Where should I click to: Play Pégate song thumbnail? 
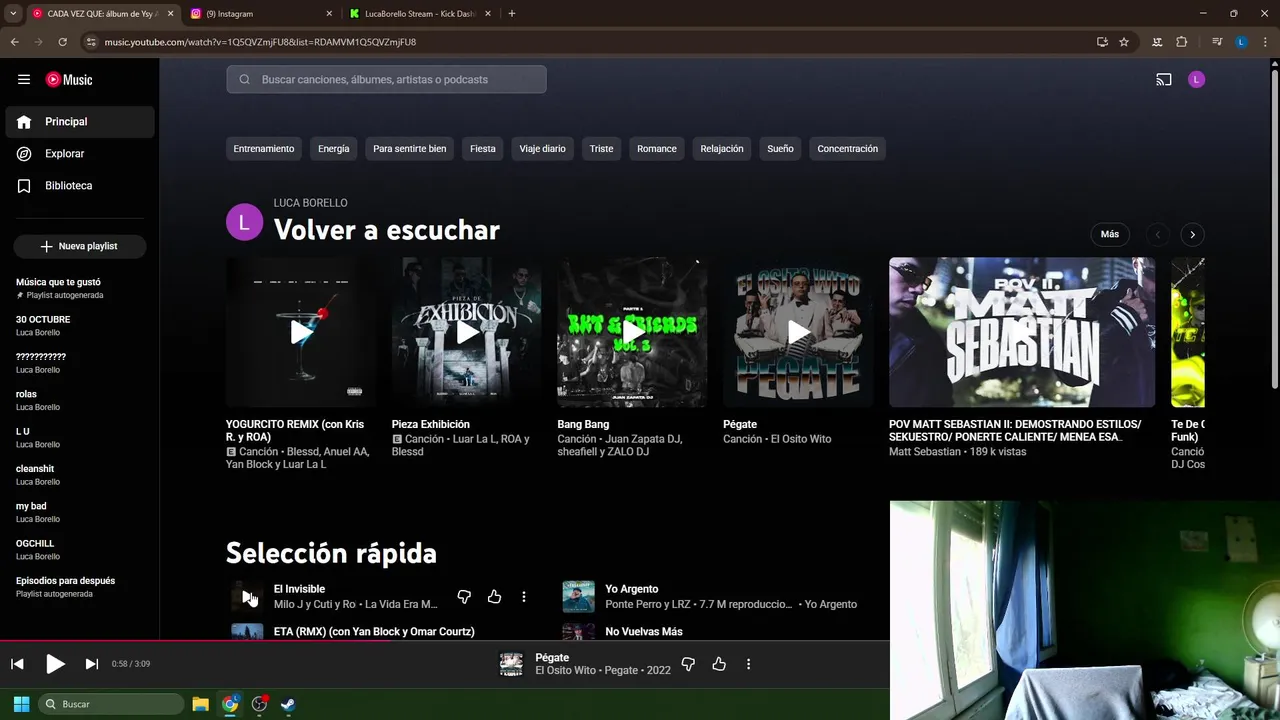pyautogui.click(x=798, y=332)
